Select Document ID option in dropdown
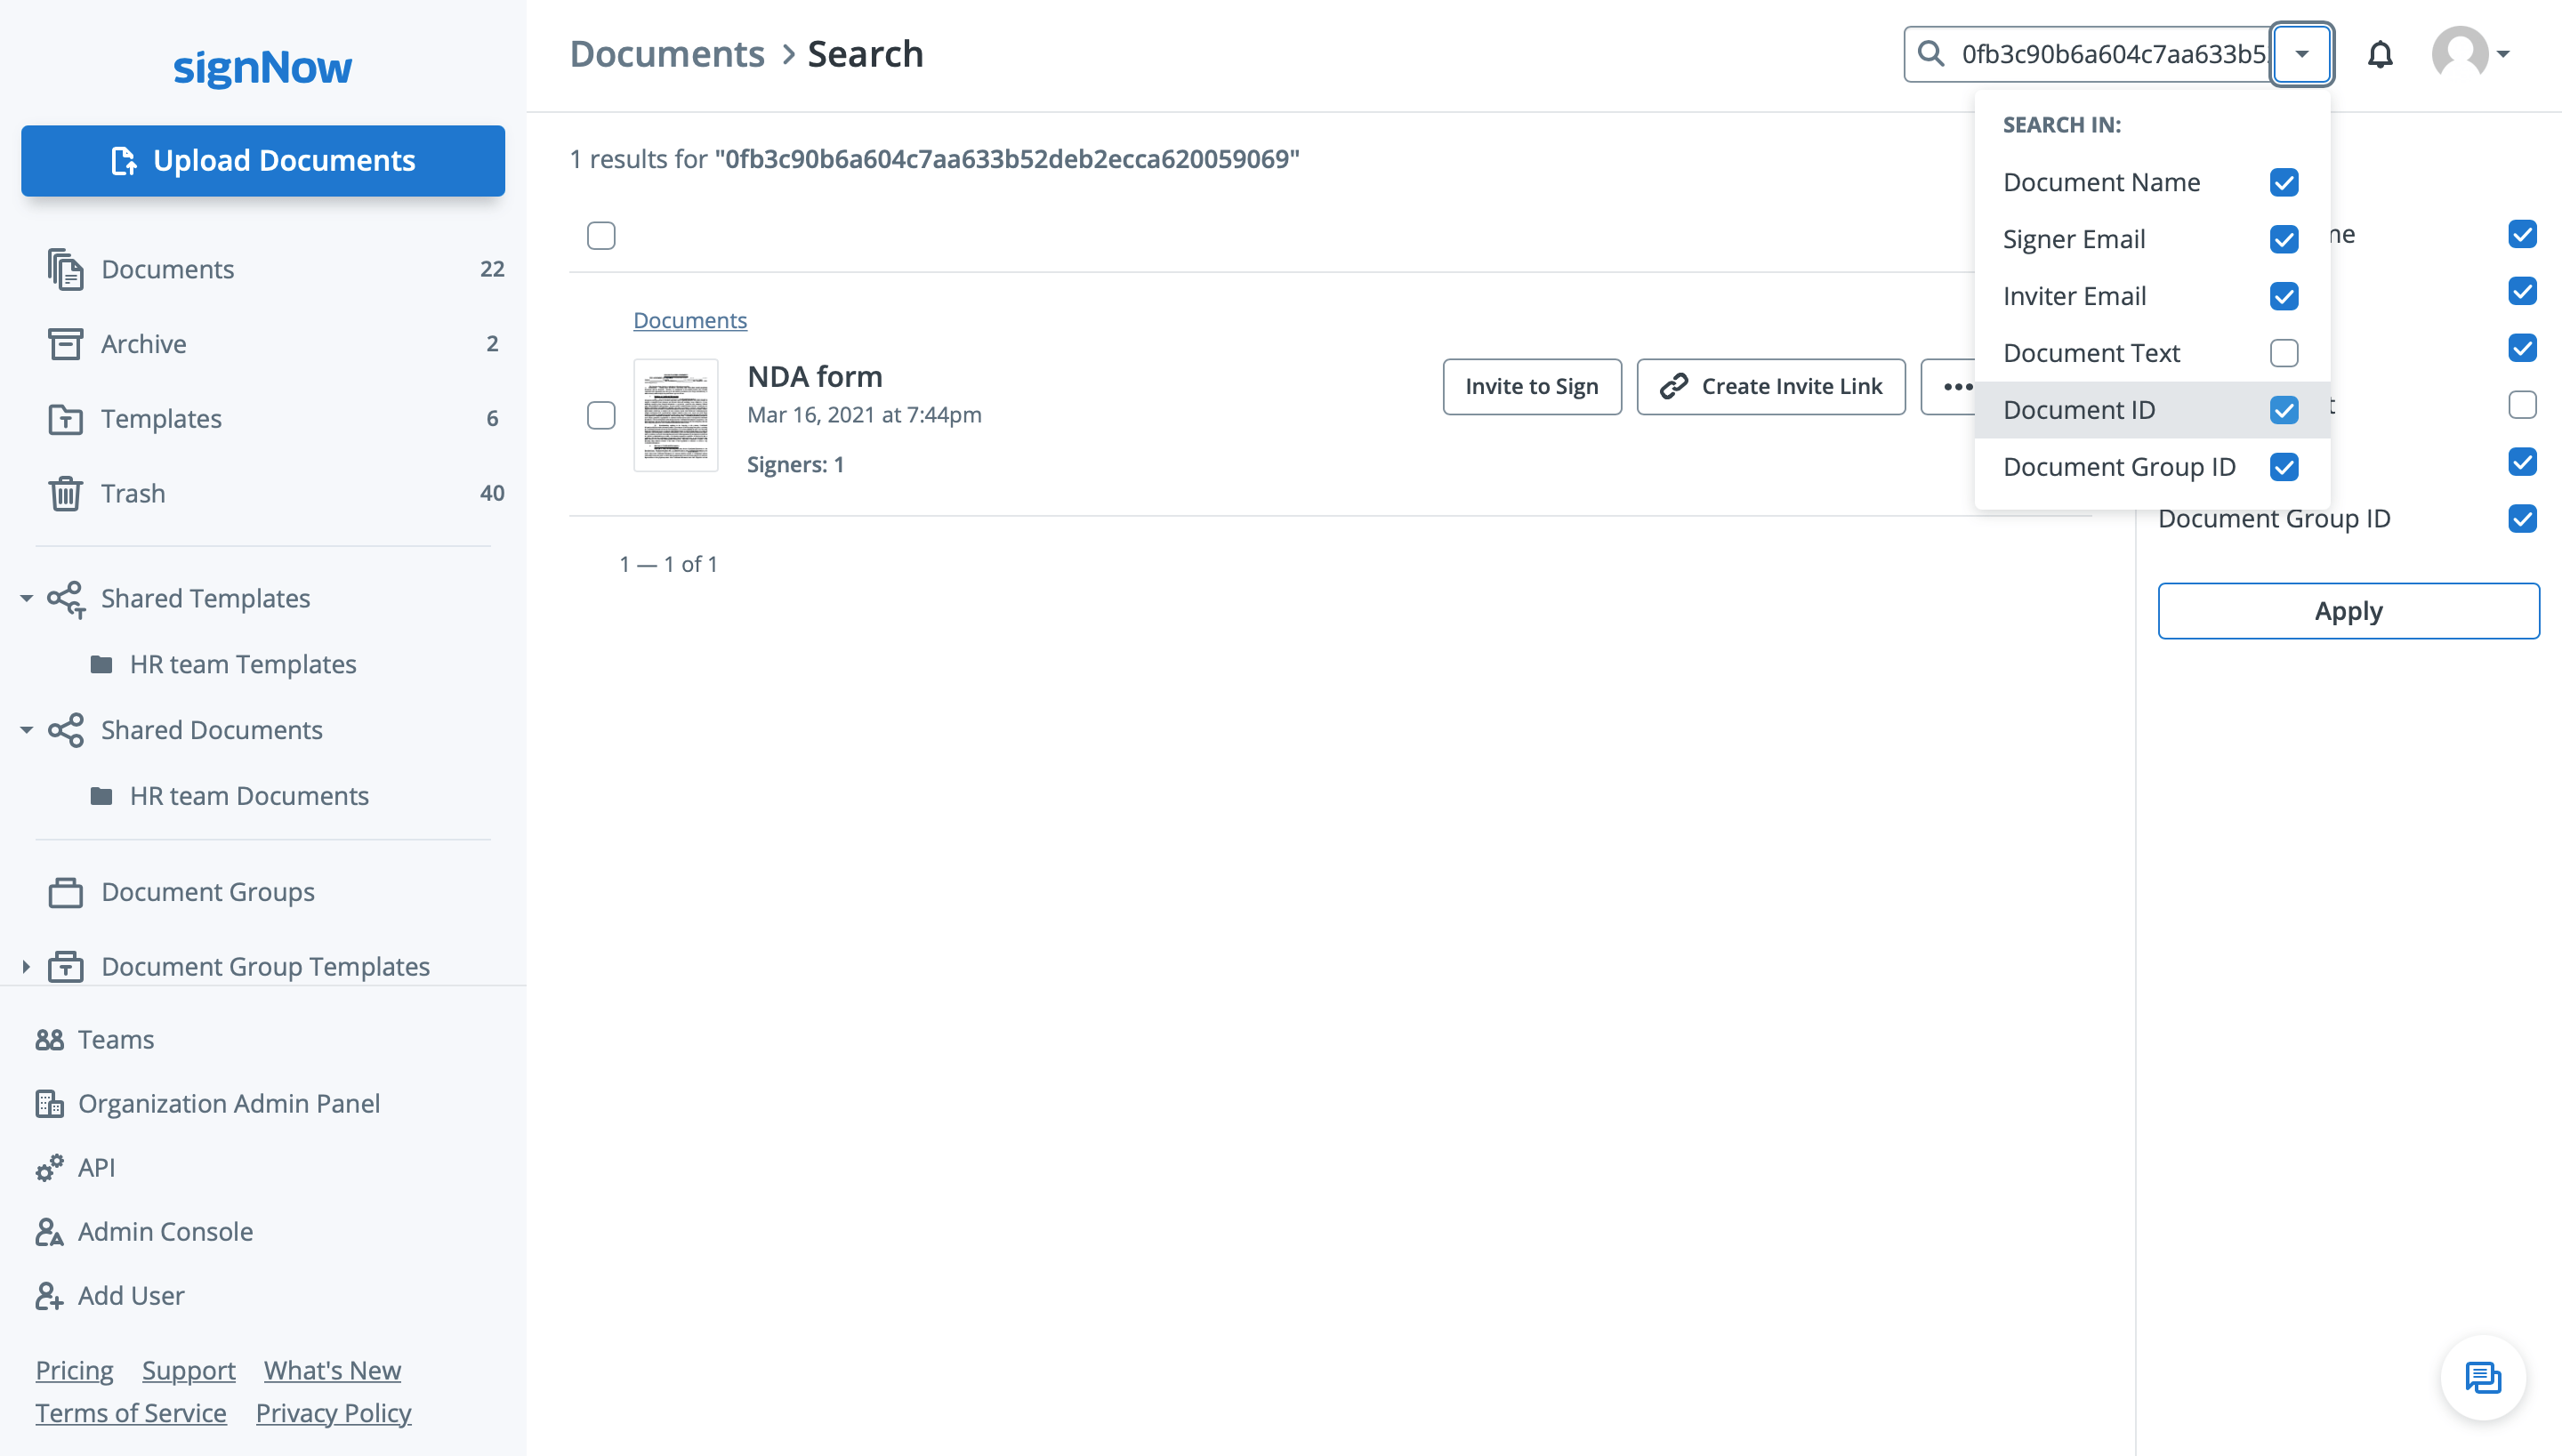 [x=2079, y=410]
